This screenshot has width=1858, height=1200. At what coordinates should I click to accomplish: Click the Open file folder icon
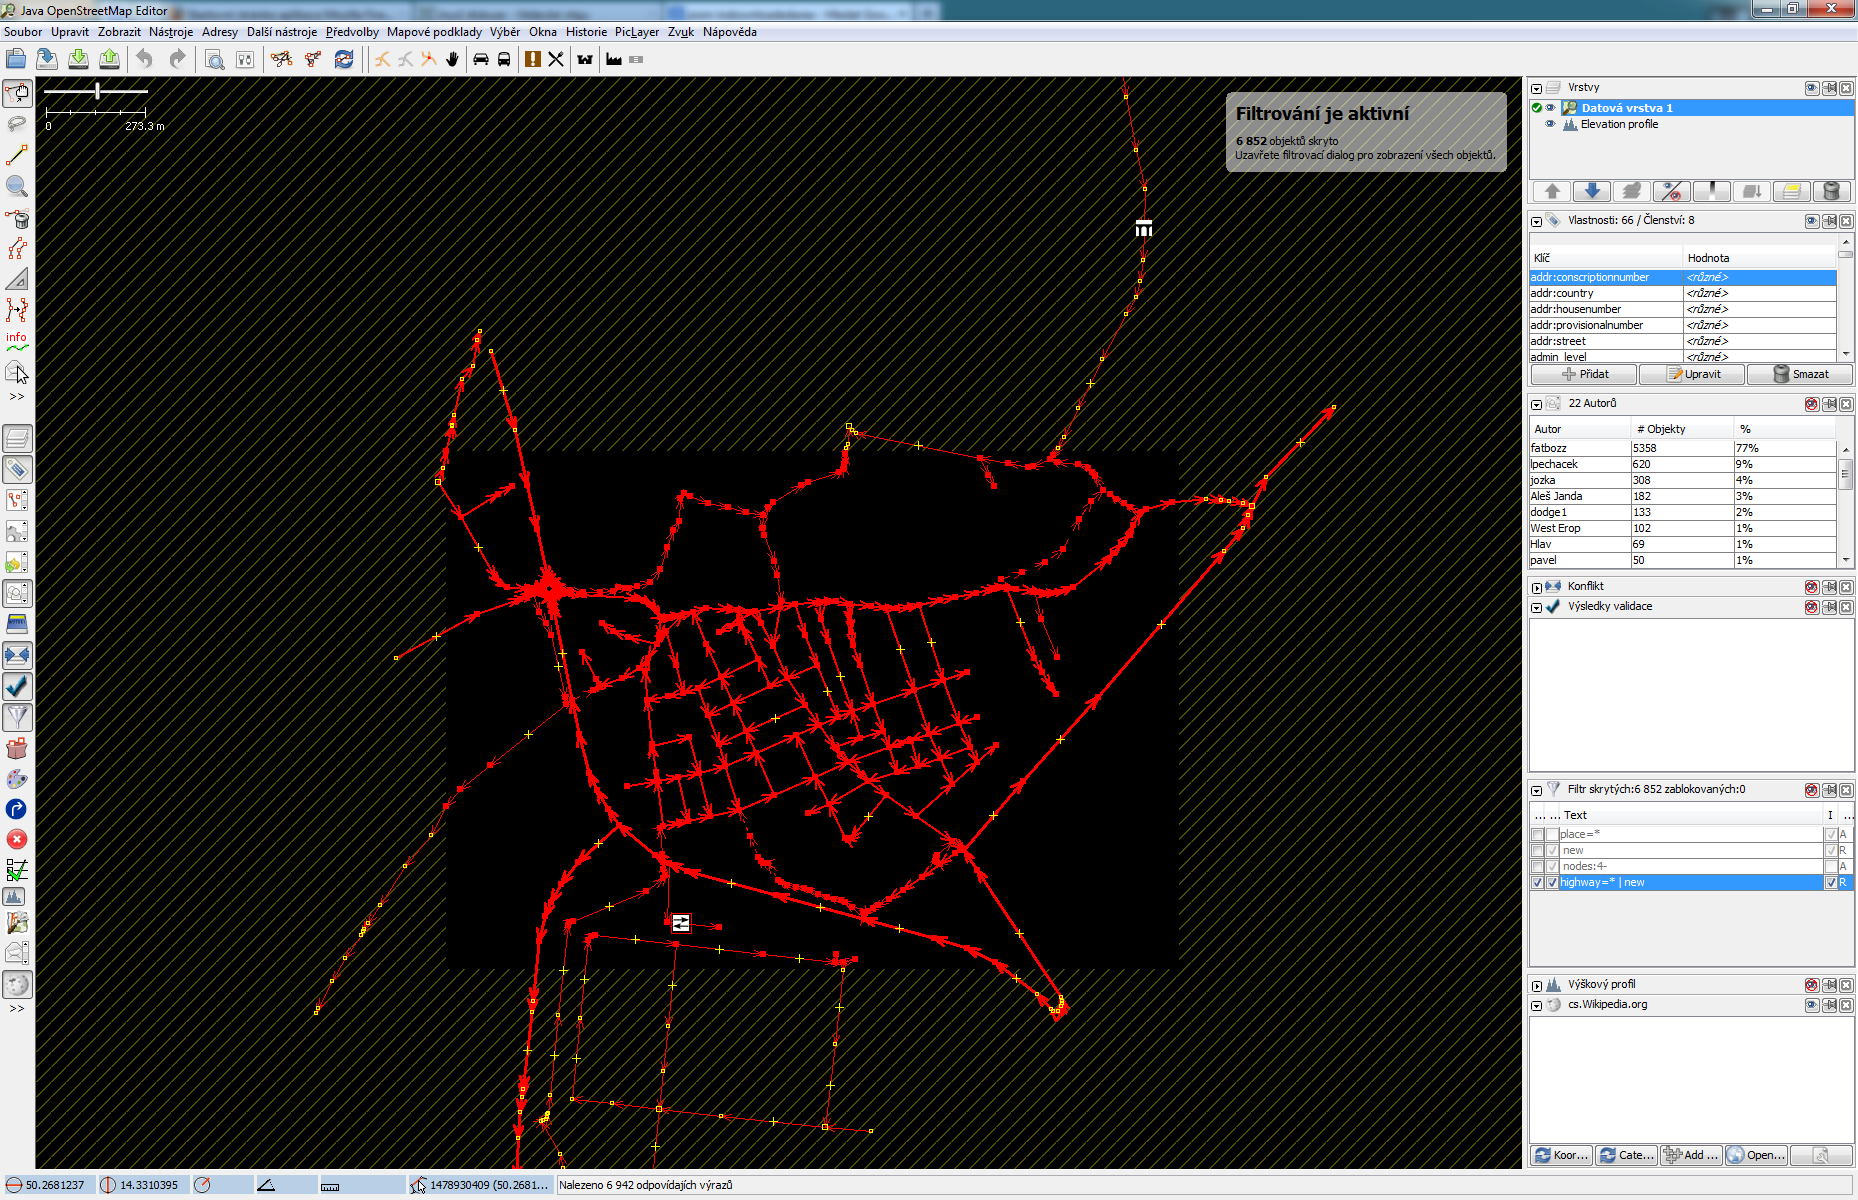click(16, 60)
